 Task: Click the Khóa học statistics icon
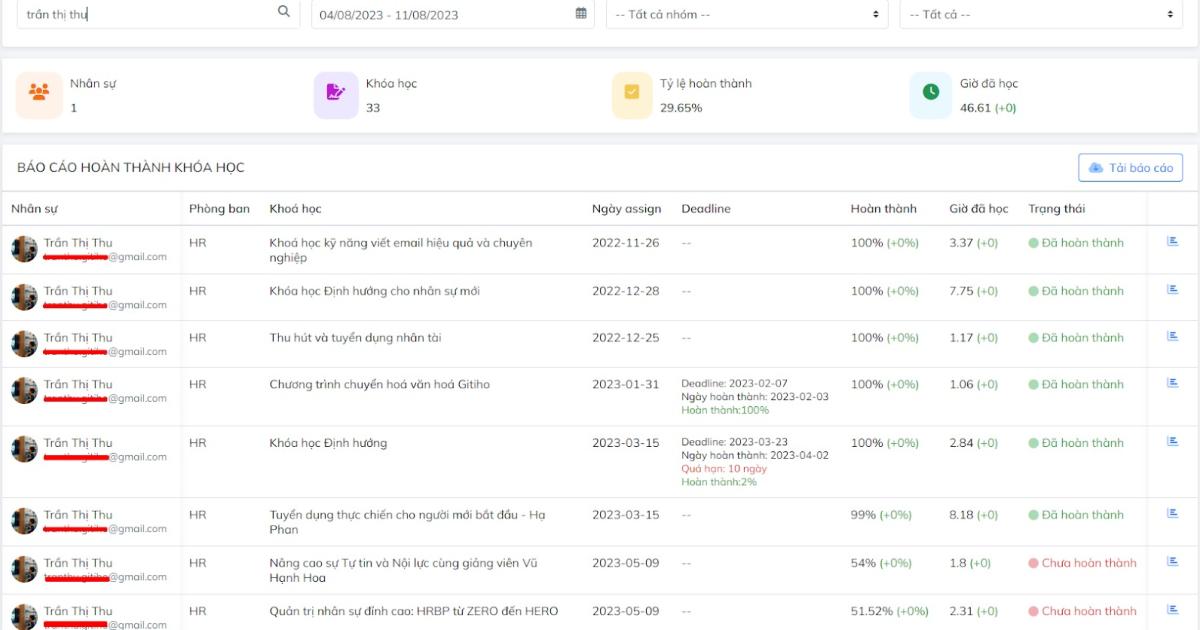point(336,94)
